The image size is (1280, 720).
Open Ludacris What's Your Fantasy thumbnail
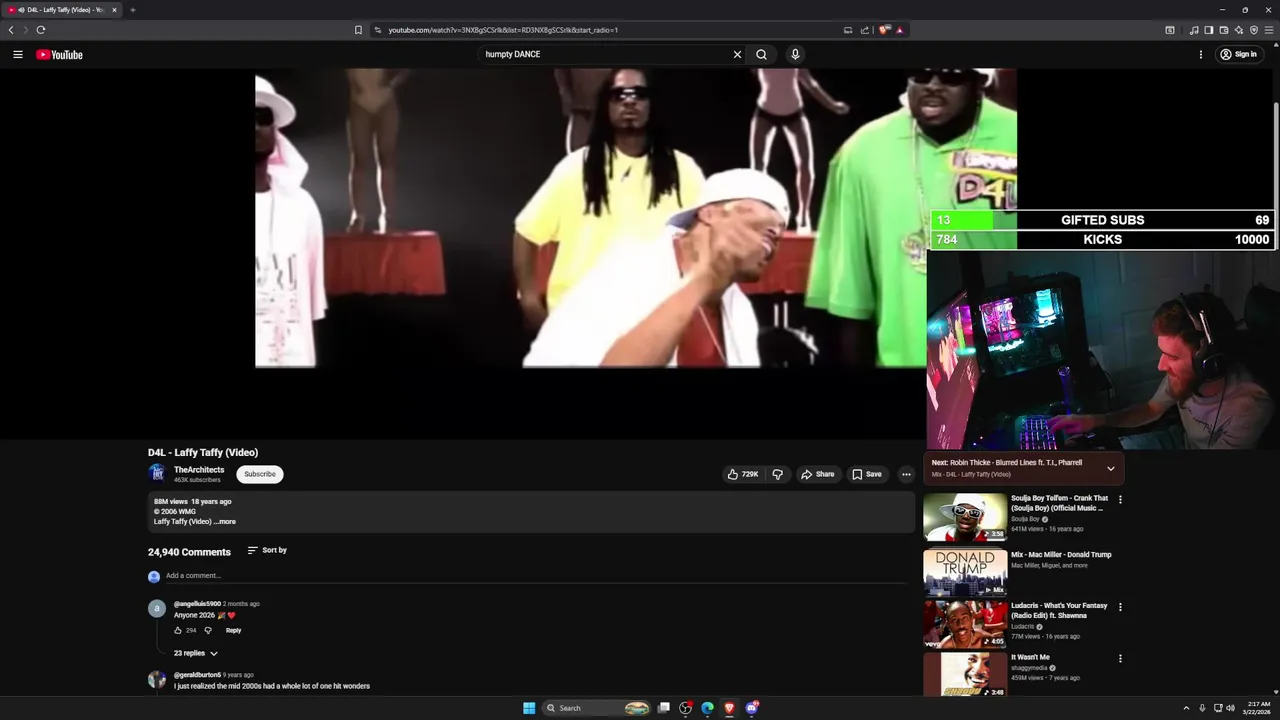(x=965, y=624)
